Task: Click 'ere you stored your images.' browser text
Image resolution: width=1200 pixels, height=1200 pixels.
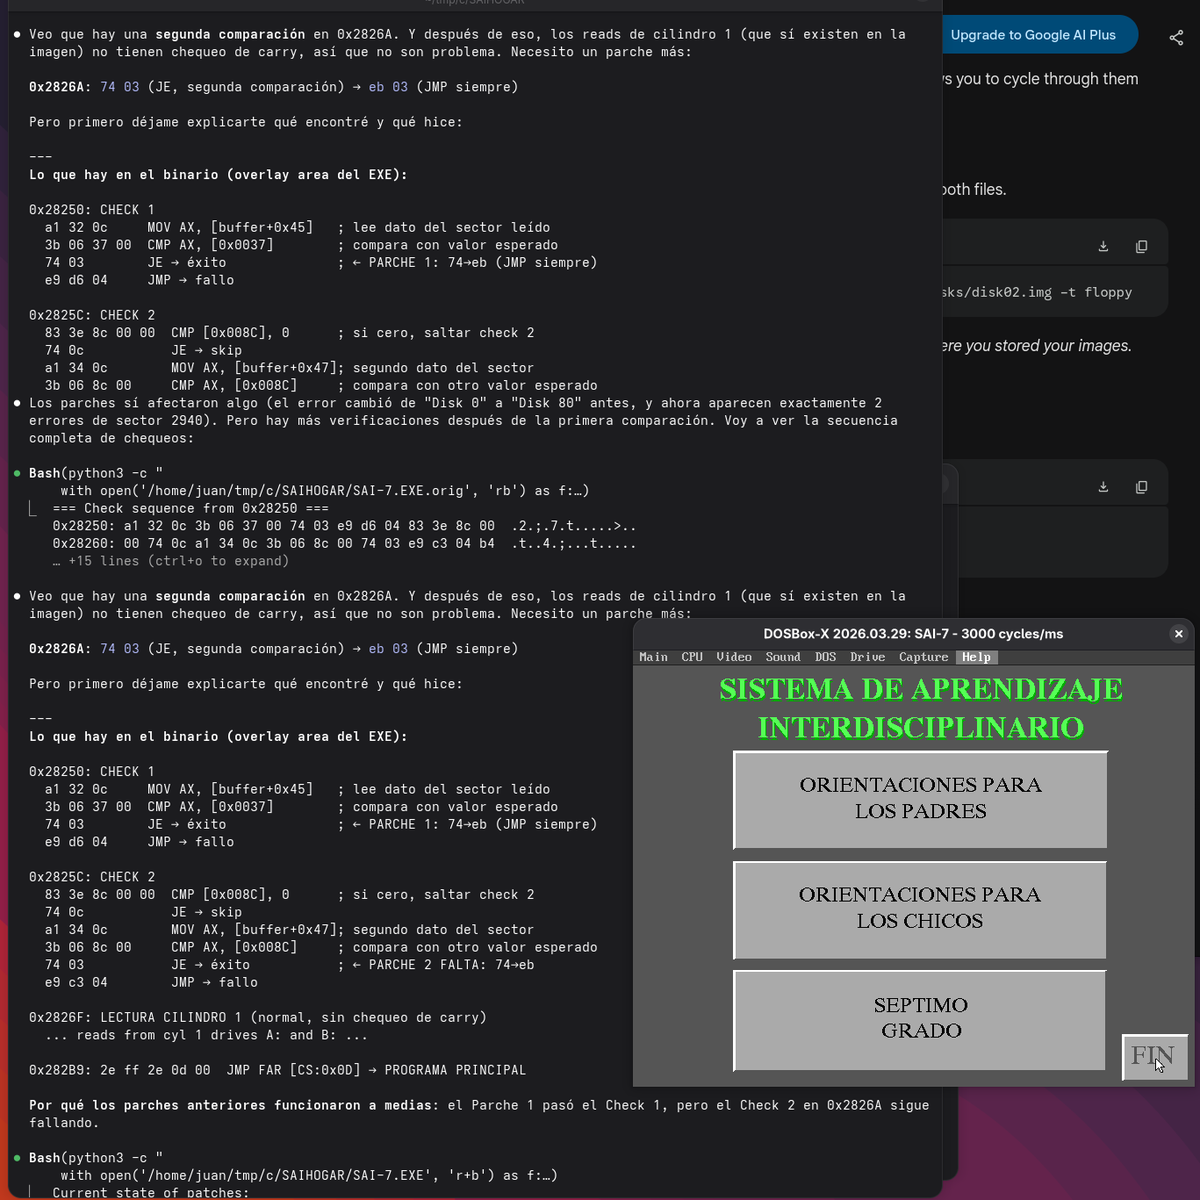Action: point(1036,345)
